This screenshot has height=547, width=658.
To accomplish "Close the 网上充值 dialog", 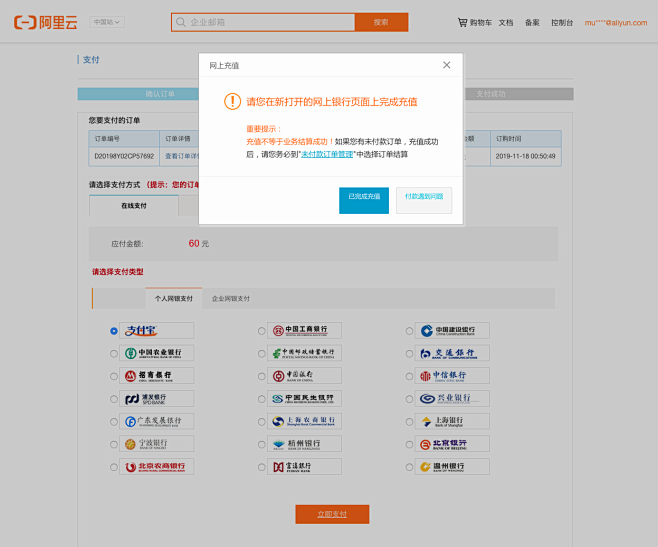I will pyautogui.click(x=447, y=65).
